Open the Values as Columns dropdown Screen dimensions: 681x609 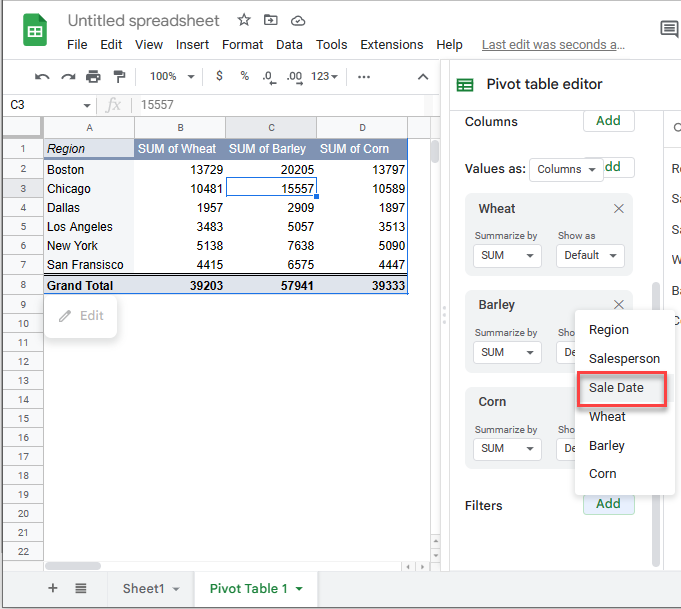566,170
